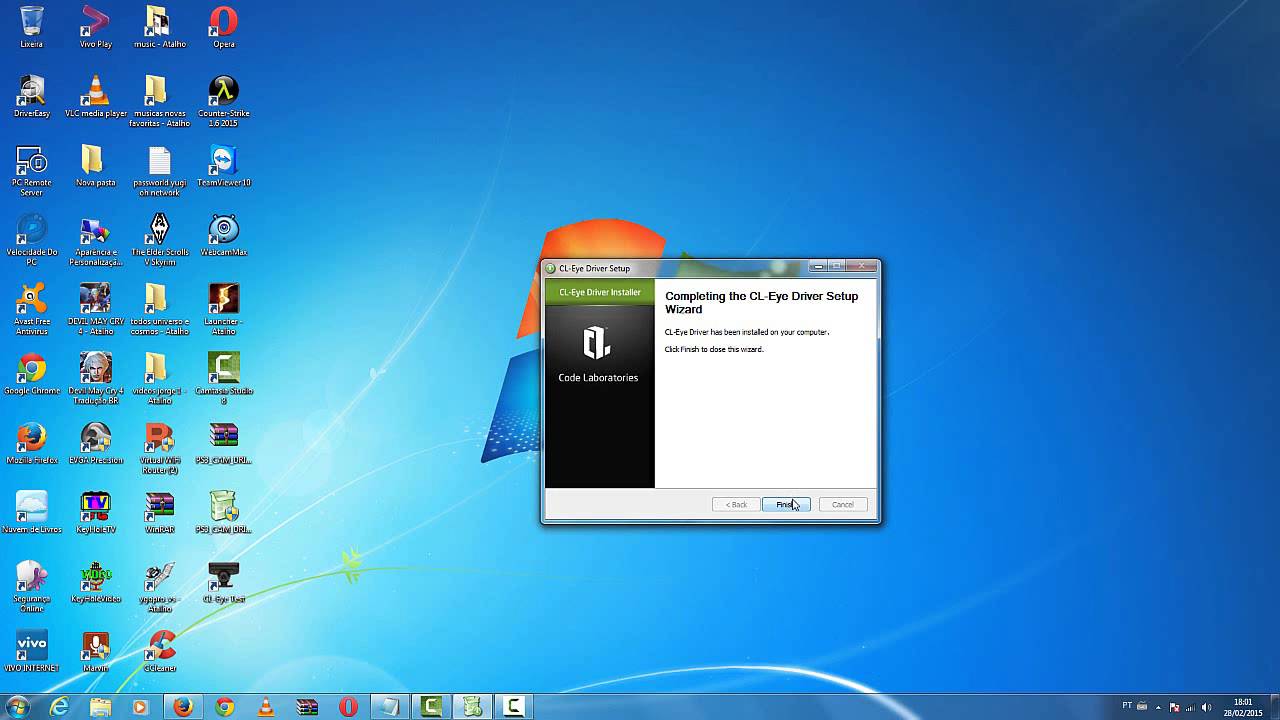Click the greyed-out Back button in the wizard
The image size is (1280, 720).
coord(736,504)
